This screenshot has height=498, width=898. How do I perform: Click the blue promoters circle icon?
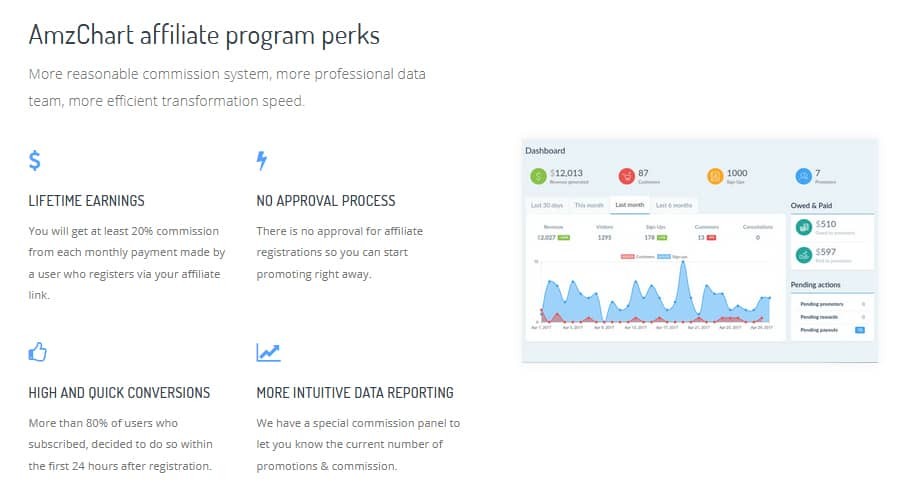pyautogui.click(x=804, y=176)
